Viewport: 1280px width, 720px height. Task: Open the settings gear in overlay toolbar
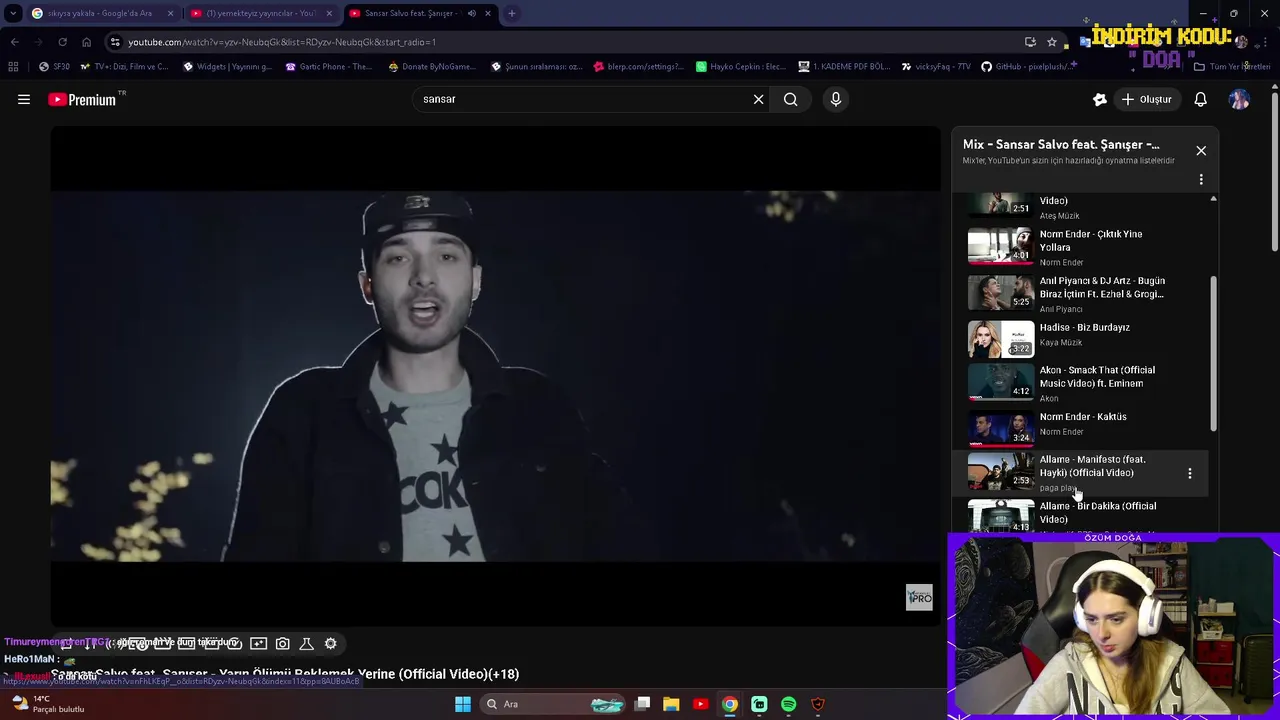click(x=331, y=644)
